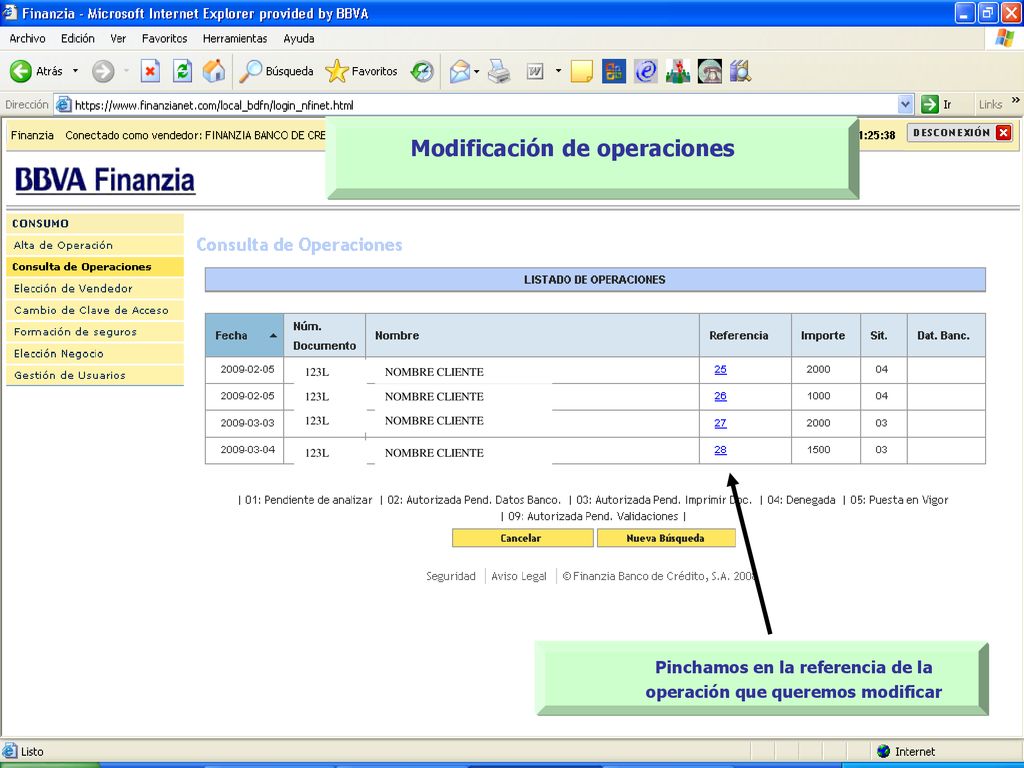Image resolution: width=1024 pixels, height=768 pixels.
Task: Click the Atrás back arrow icon
Action: point(21,71)
